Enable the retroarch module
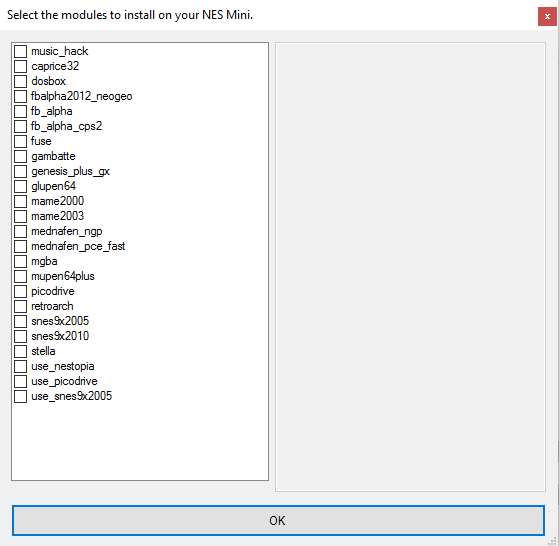The height and width of the screenshot is (546, 559). pyautogui.click(x=20, y=306)
